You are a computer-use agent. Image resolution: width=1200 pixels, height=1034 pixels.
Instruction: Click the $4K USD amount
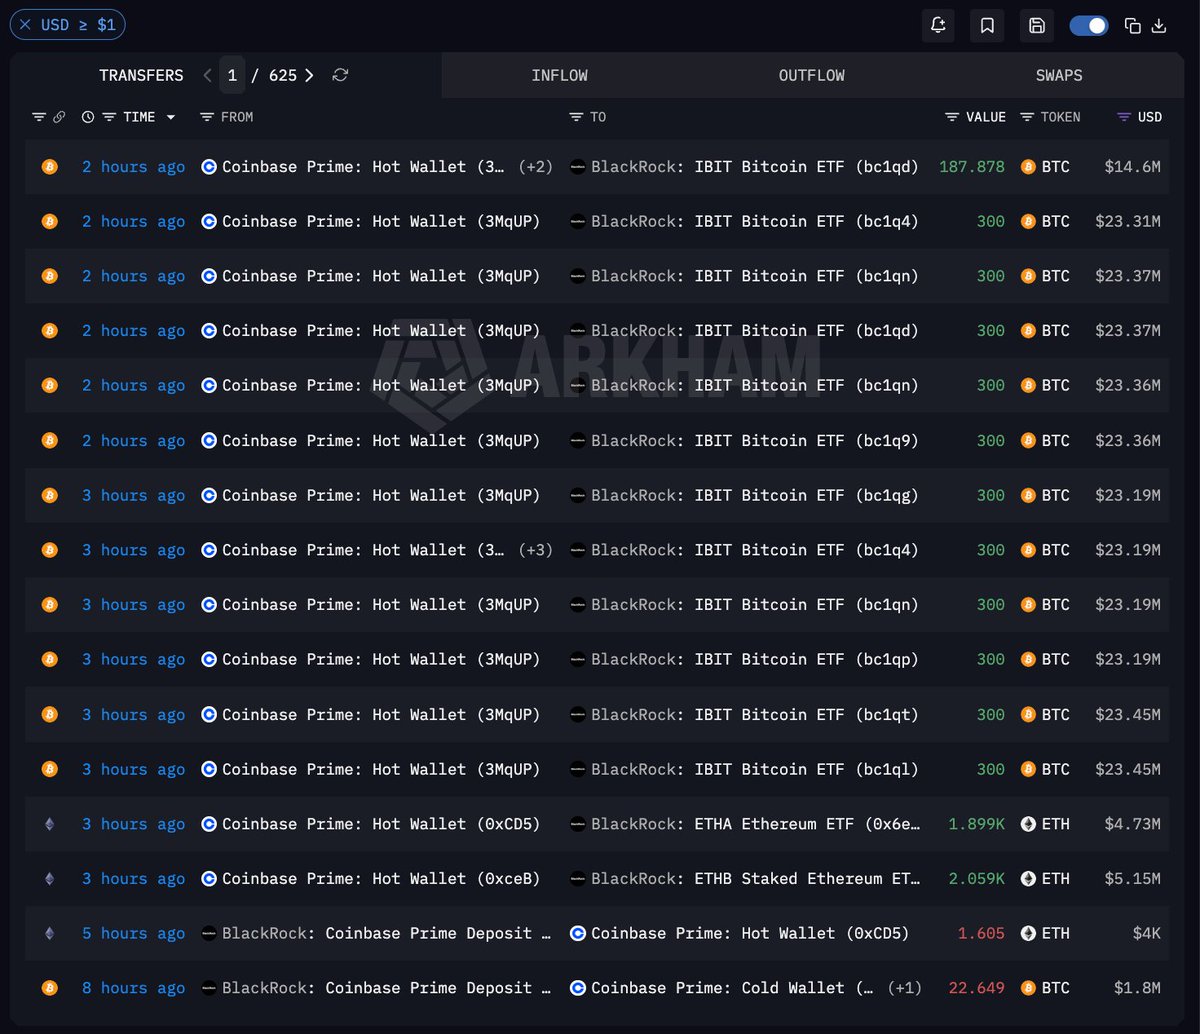point(1146,933)
